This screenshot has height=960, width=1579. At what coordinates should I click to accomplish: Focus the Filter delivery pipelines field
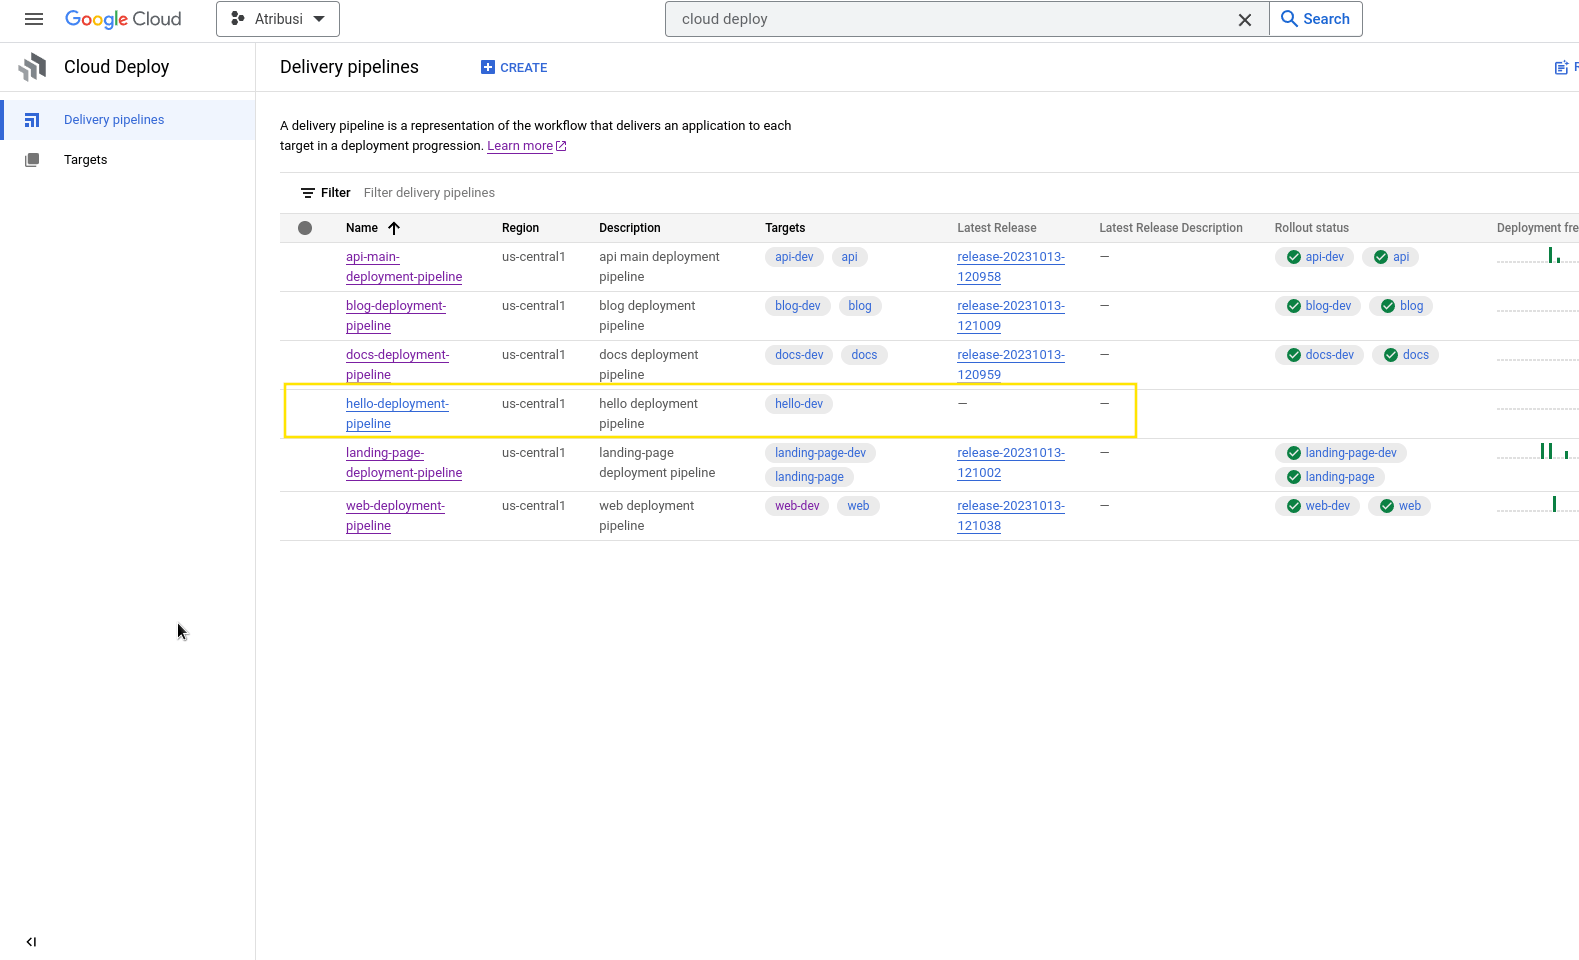(429, 193)
